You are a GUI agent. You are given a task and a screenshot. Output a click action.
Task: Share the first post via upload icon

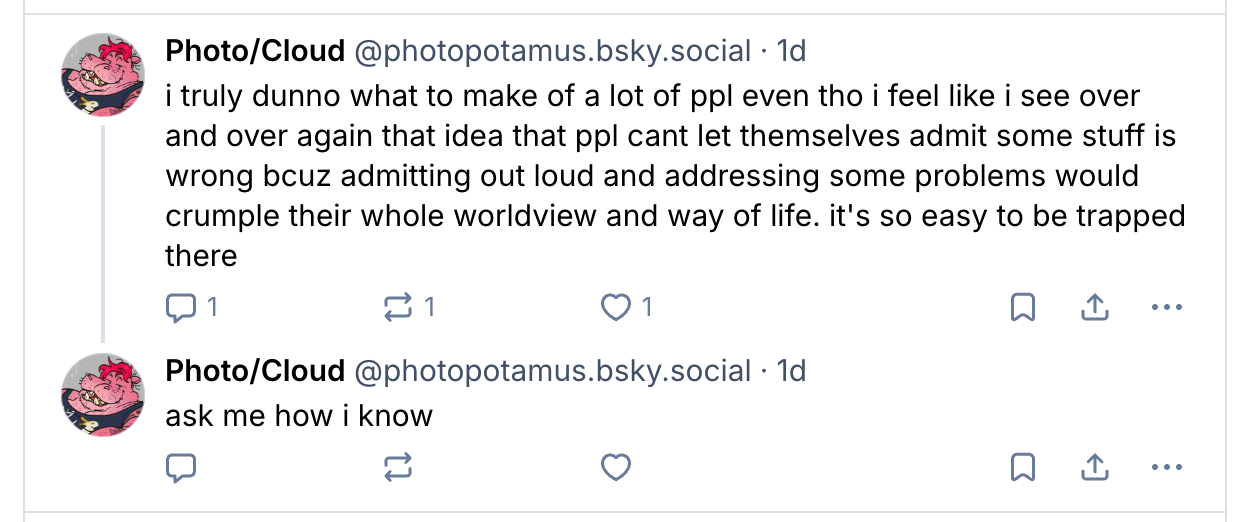pyautogui.click(x=1094, y=307)
